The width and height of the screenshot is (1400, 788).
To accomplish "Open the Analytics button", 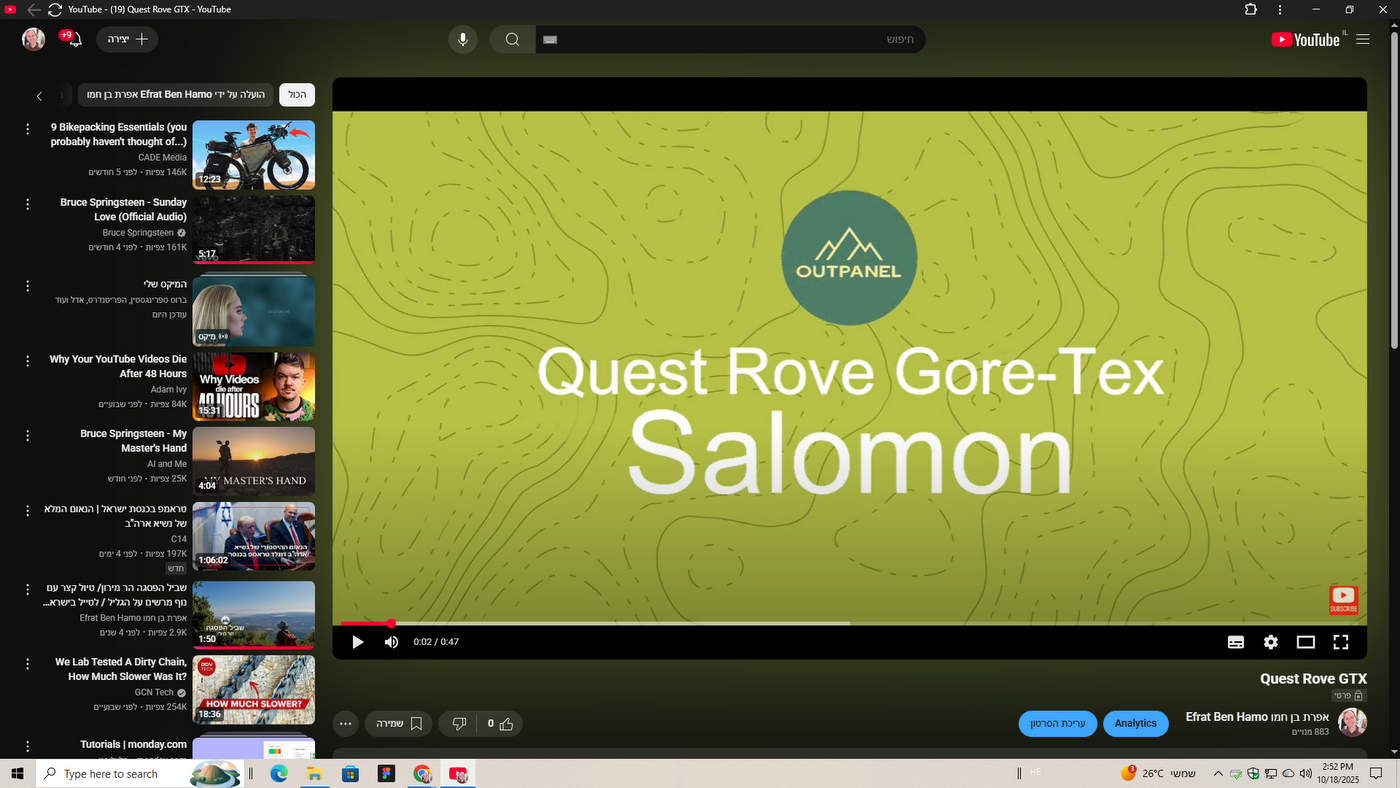I will (1135, 723).
